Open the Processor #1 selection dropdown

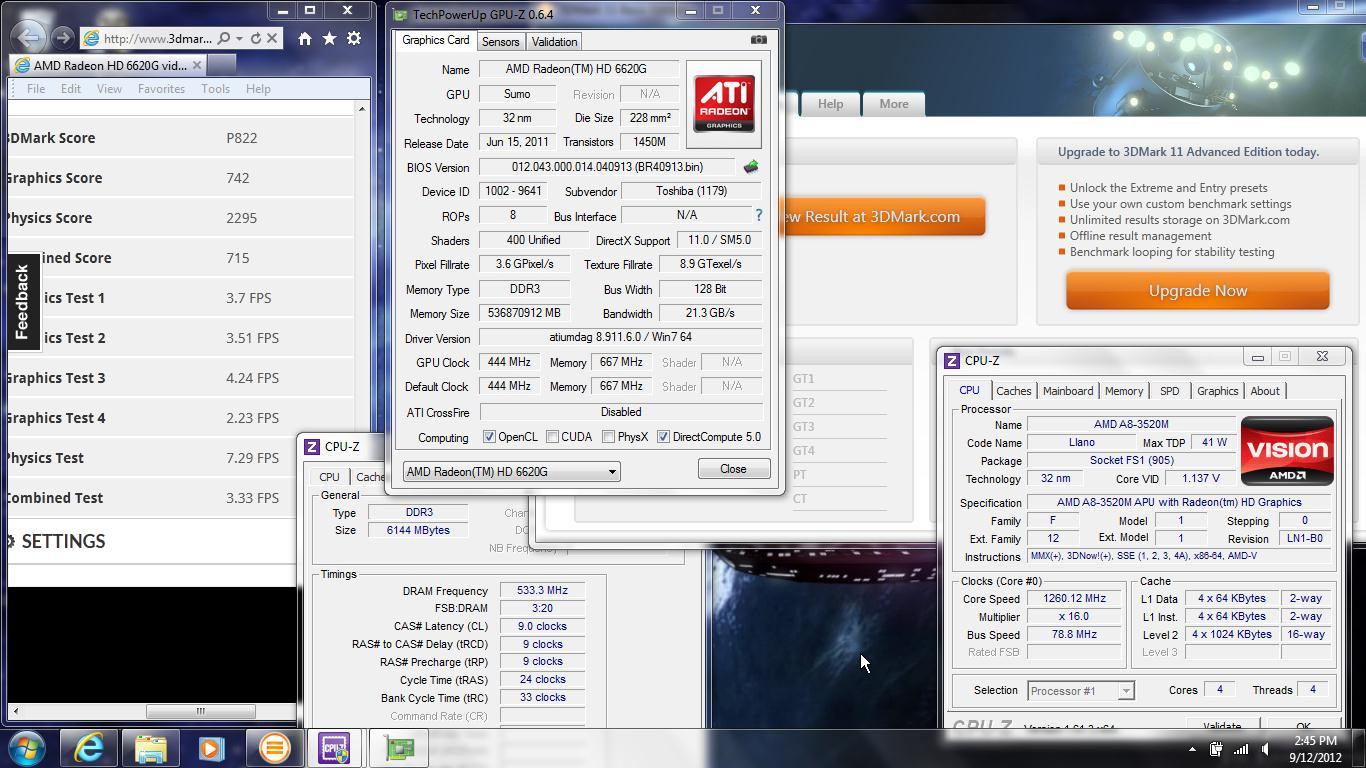pos(1080,690)
